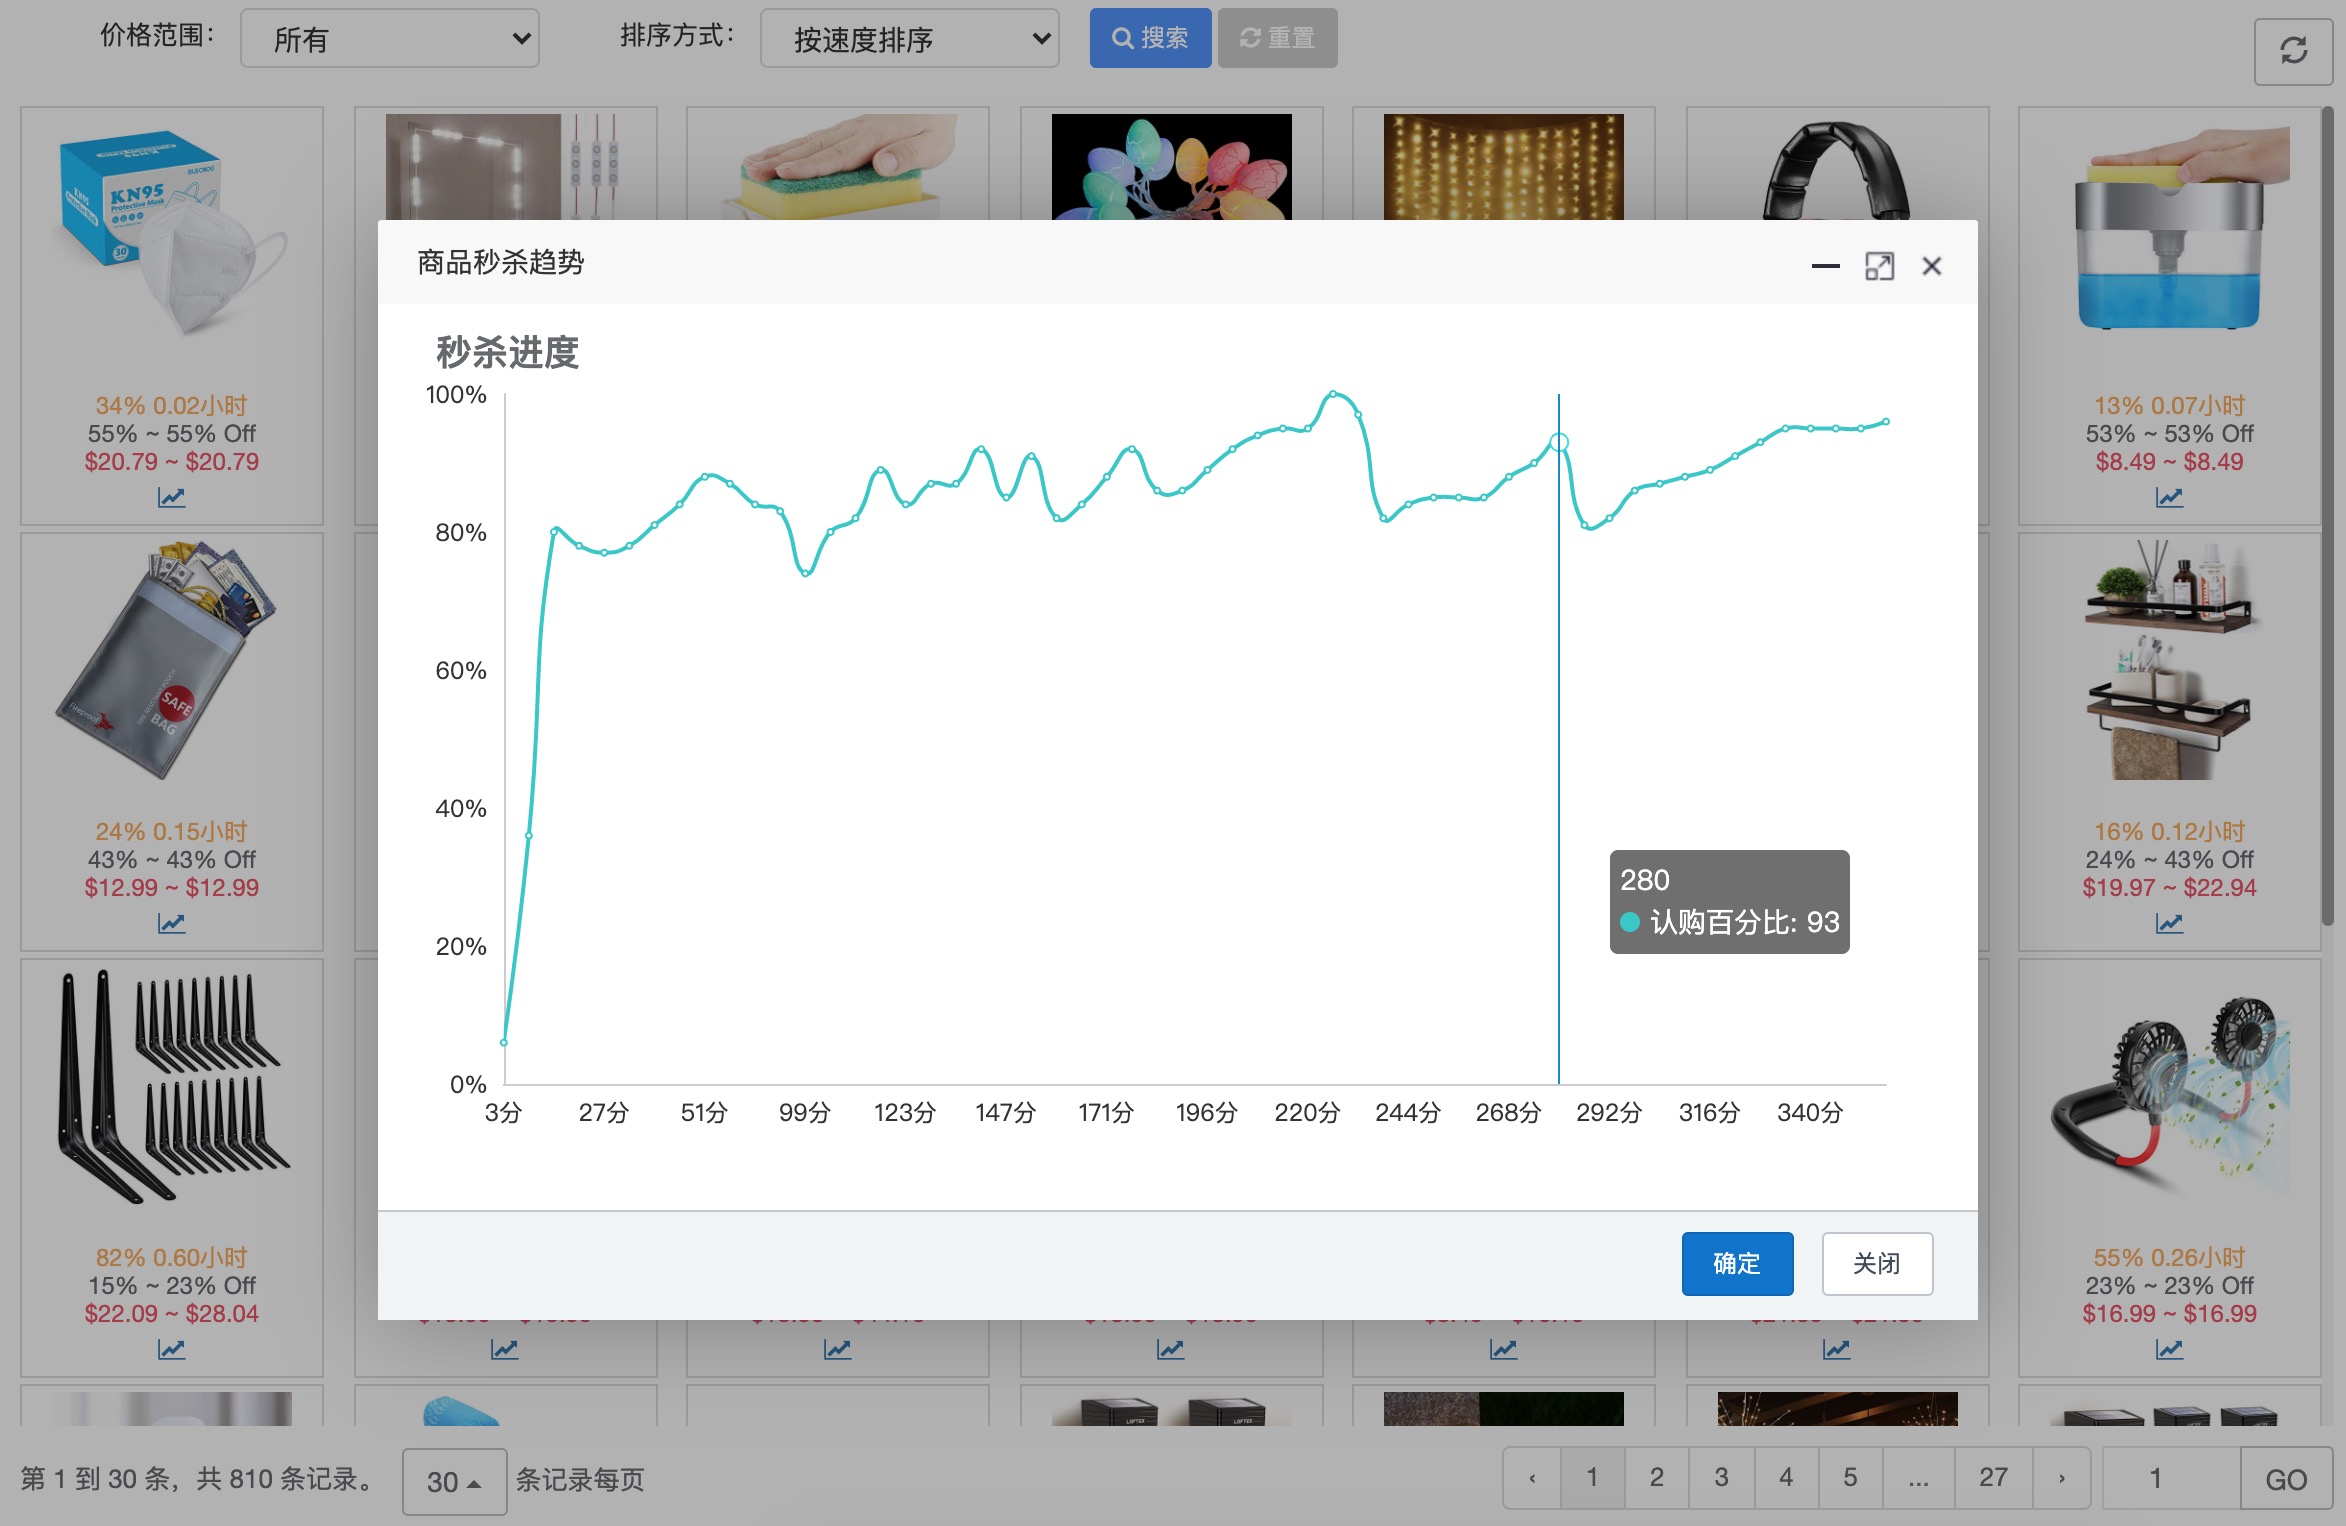Screen dimensions: 2346x1526
Task: Open trend chart for neck fan product
Action: click(2169, 1349)
